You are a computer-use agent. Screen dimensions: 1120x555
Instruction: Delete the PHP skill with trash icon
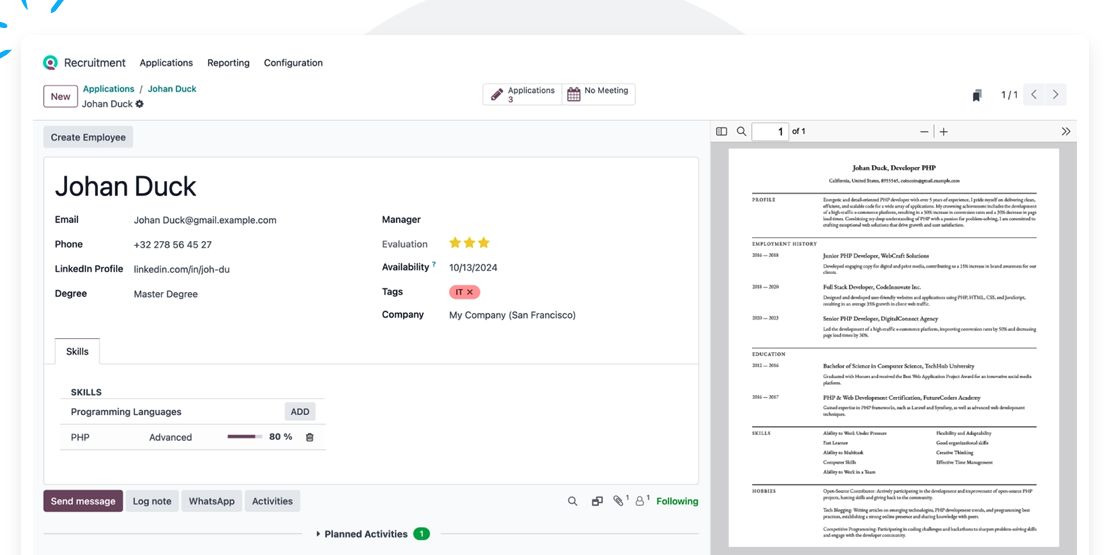tap(309, 437)
